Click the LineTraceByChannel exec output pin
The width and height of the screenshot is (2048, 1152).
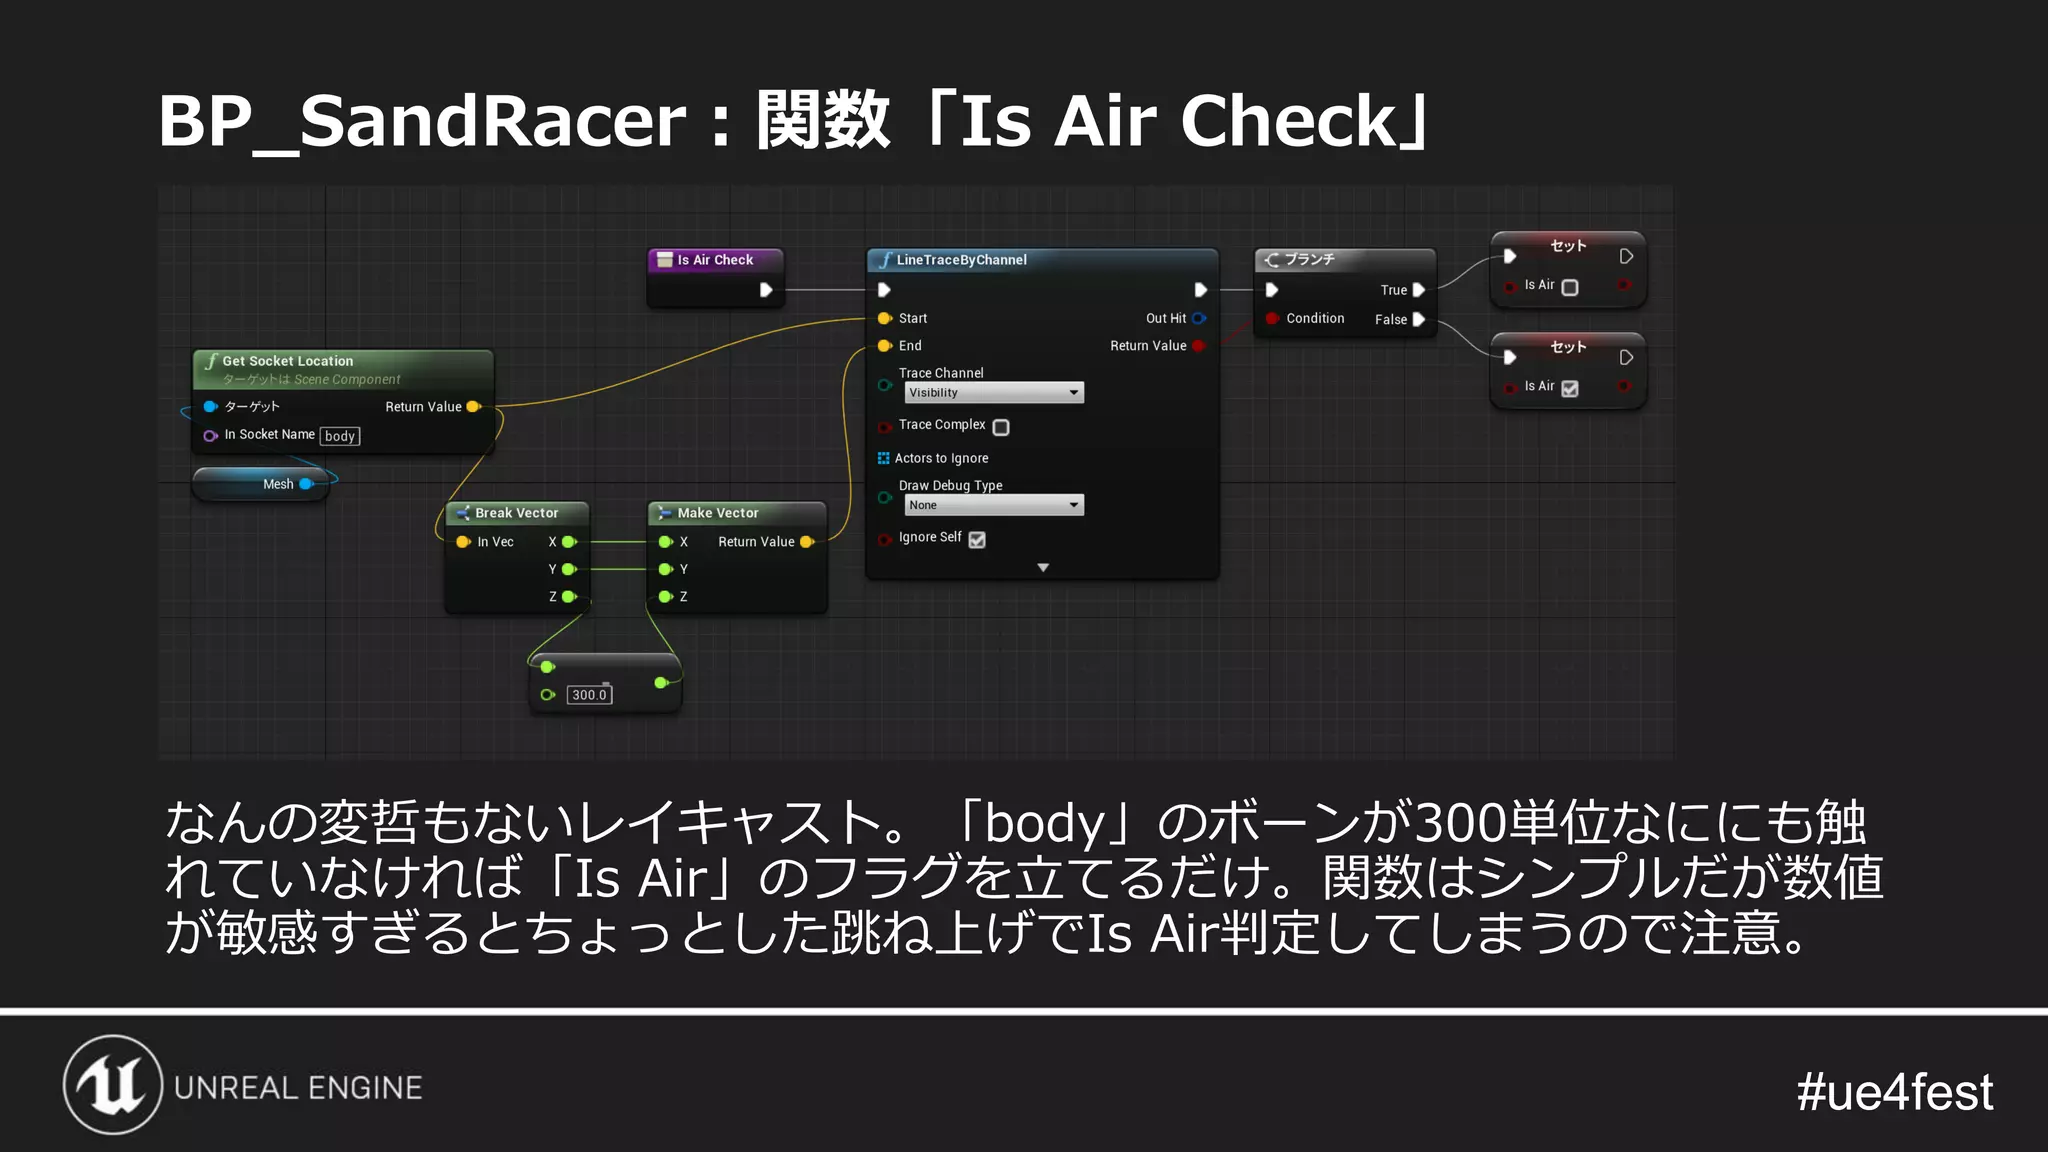coord(1201,290)
